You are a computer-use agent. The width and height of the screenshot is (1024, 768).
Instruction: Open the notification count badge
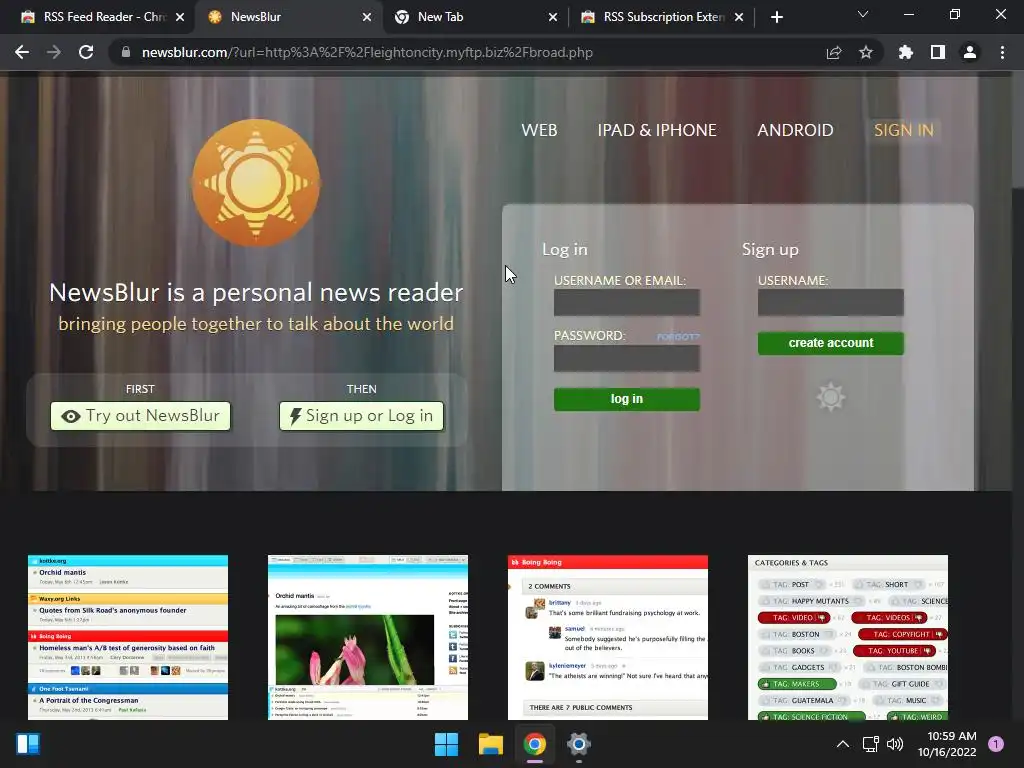pyautogui.click(x=996, y=744)
